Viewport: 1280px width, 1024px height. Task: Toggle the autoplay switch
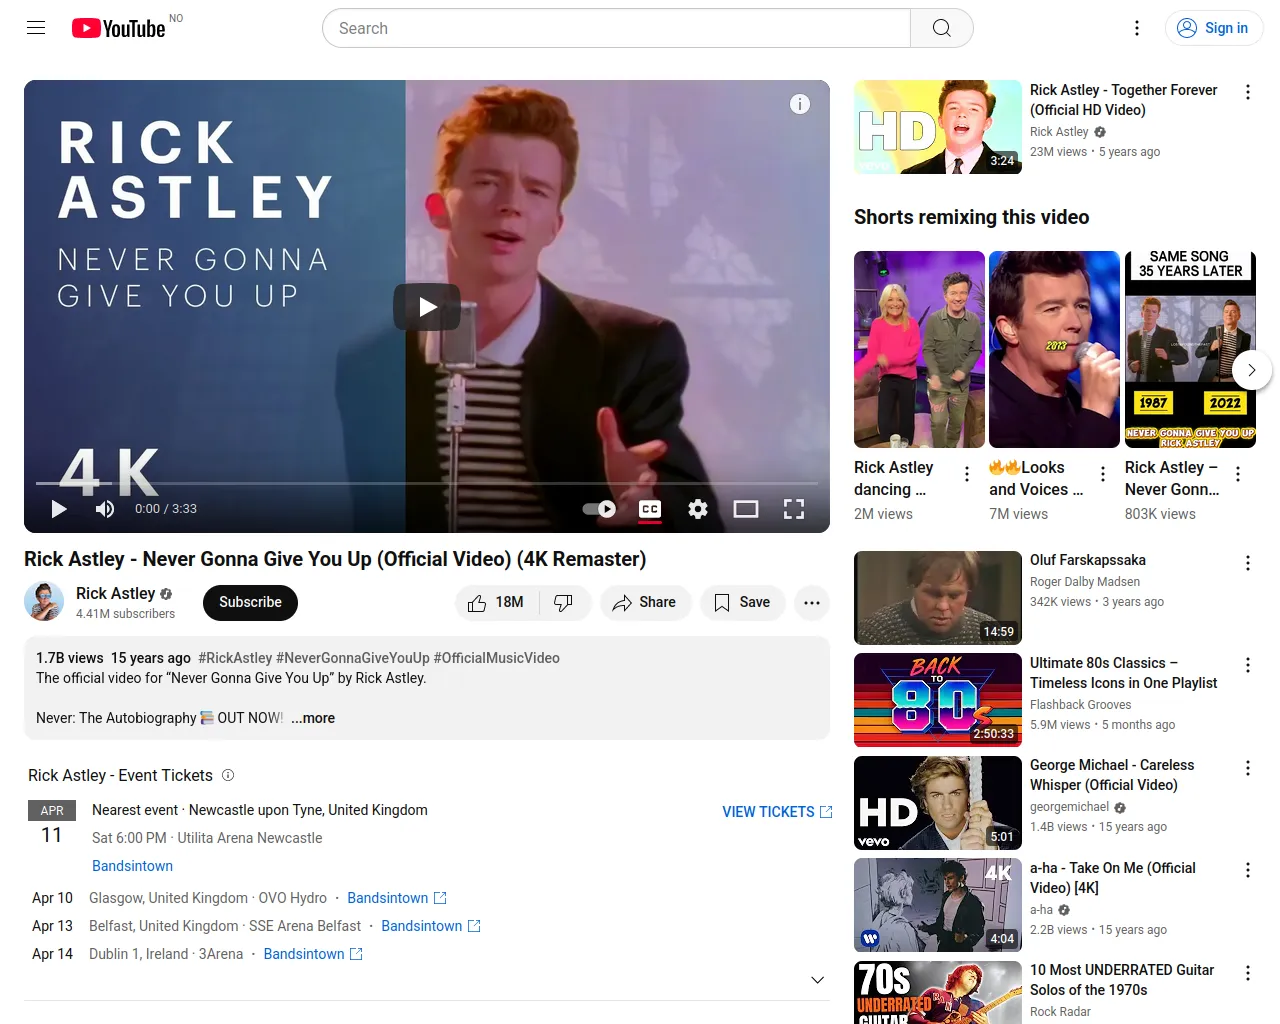click(599, 509)
